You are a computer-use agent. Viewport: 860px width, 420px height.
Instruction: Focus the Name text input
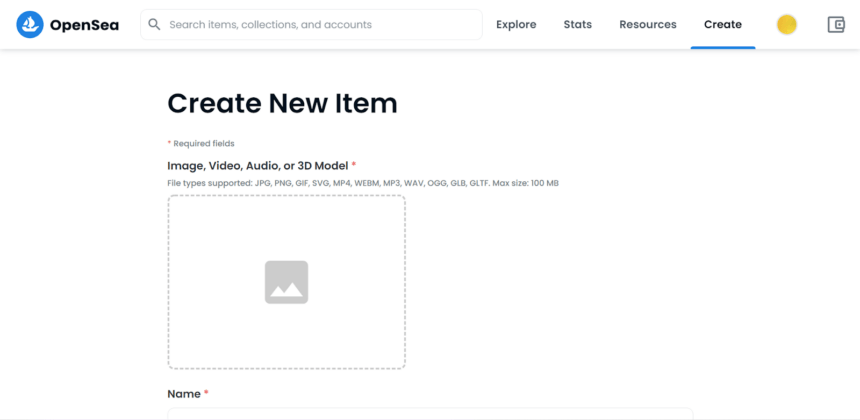point(430,413)
